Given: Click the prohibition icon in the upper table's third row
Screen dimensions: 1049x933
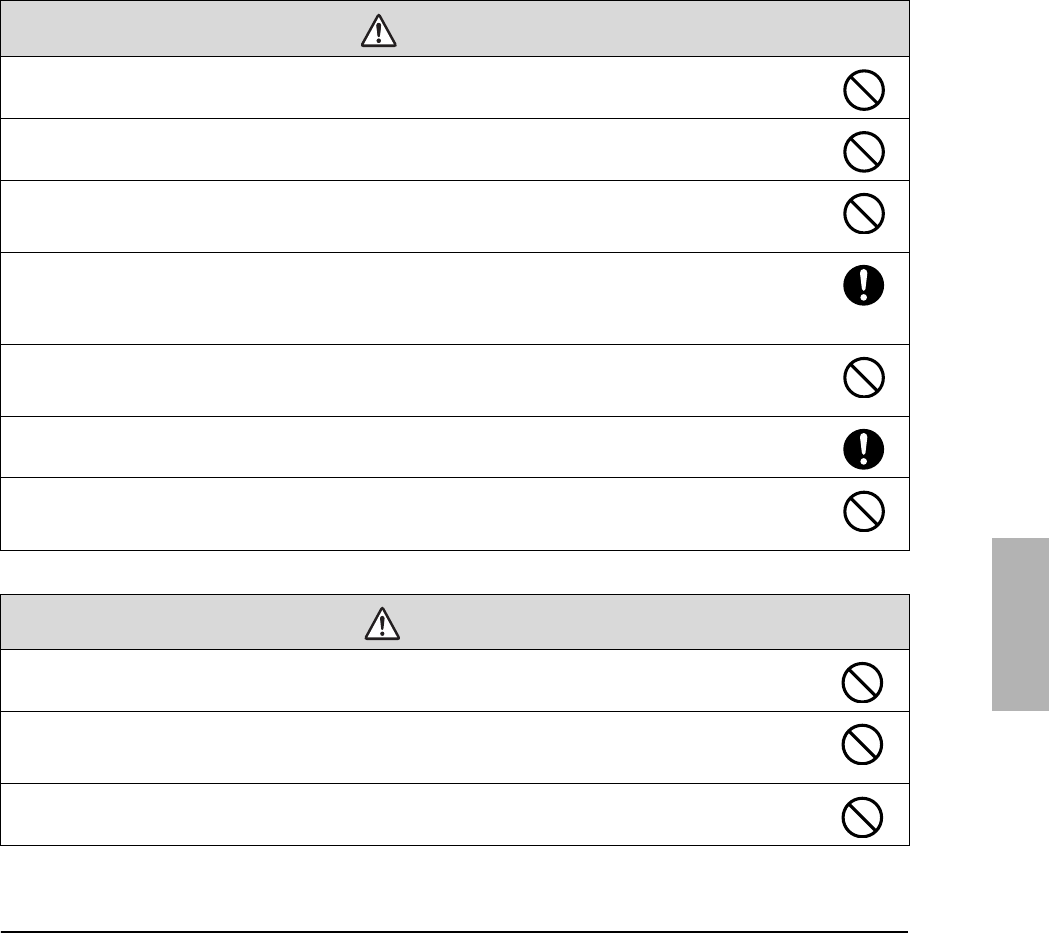Looking at the screenshot, I should (x=863, y=215).
